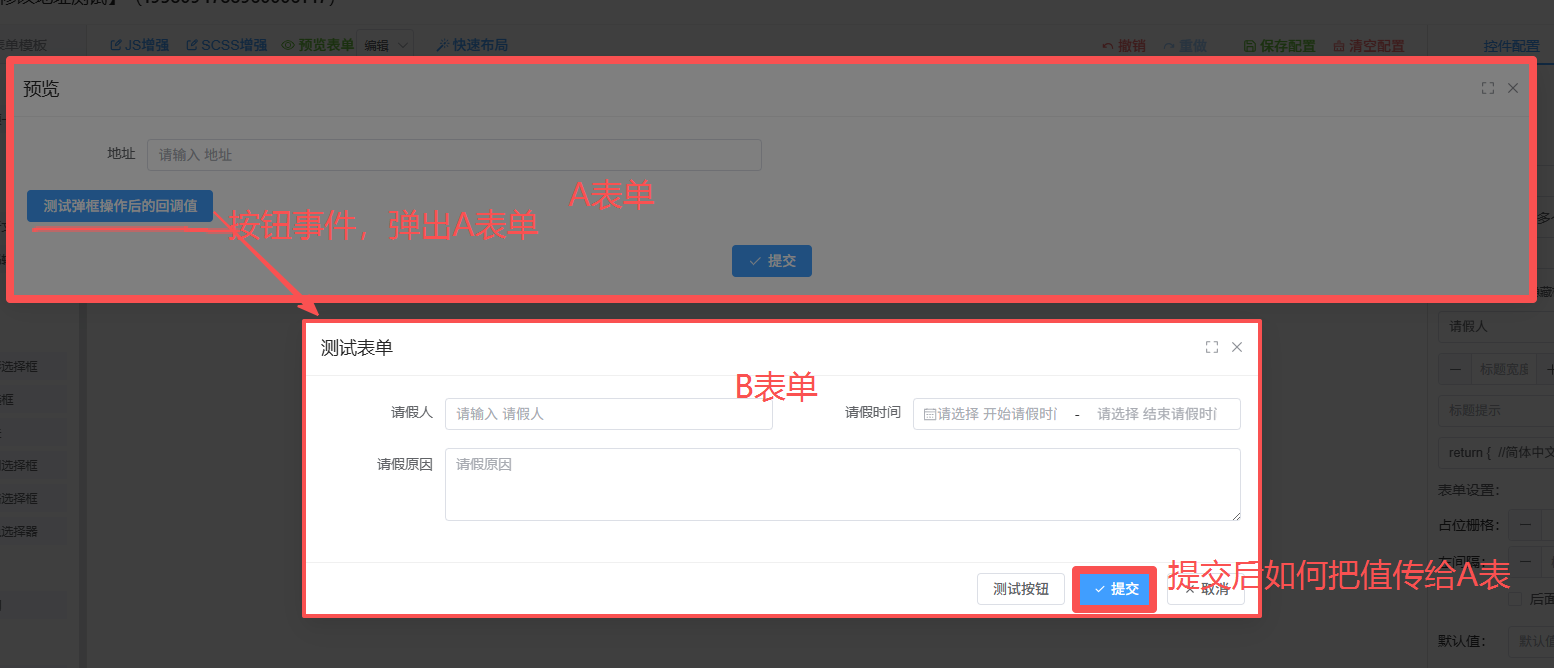Image resolution: width=1554 pixels, height=668 pixels.
Task: Click the 地址 input field
Action: pyautogui.click(x=454, y=155)
